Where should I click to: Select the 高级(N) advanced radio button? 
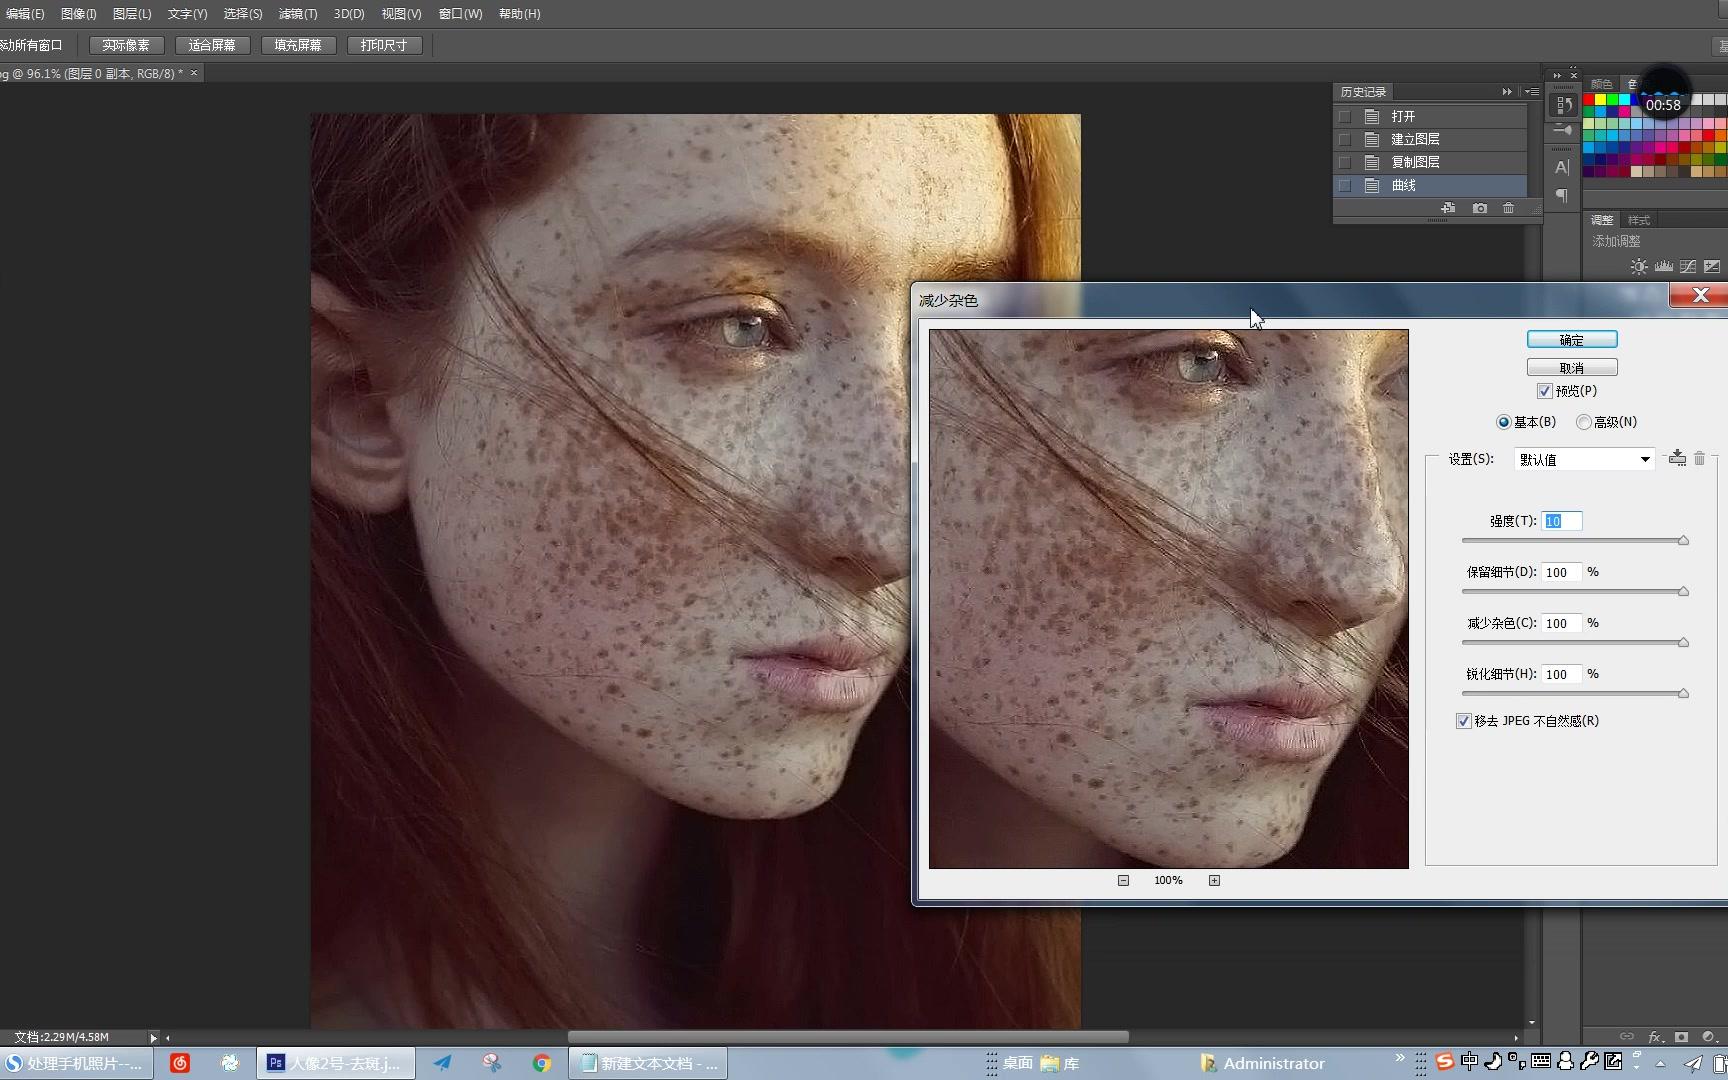[x=1584, y=422]
